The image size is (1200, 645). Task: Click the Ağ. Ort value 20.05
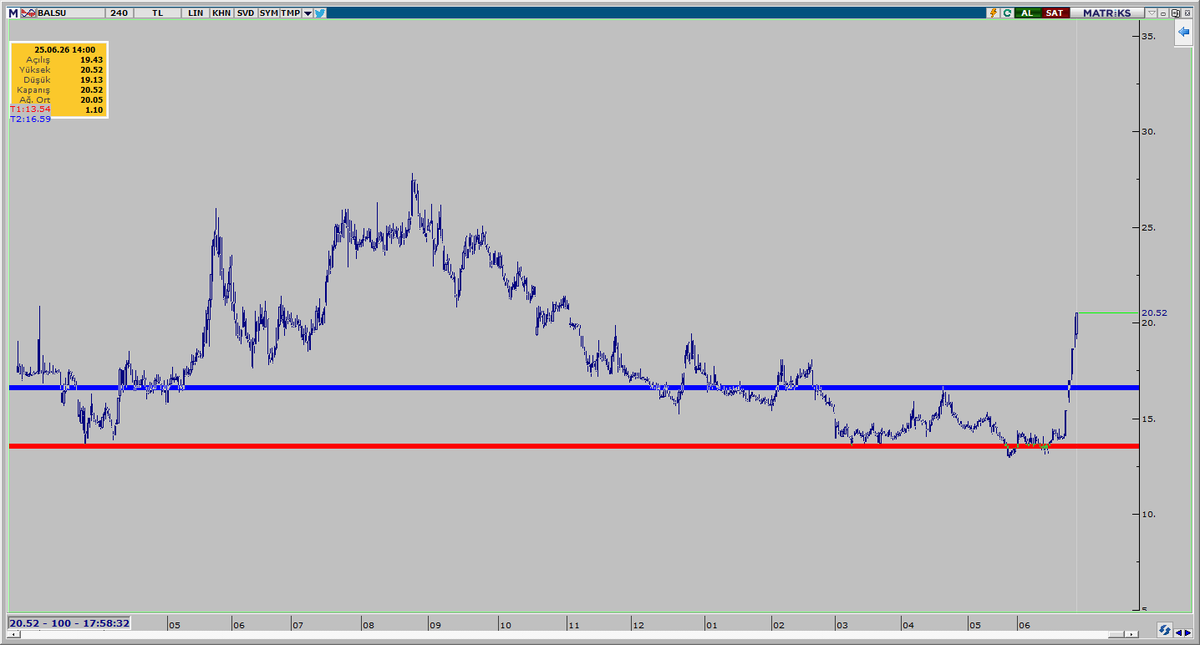coord(91,99)
